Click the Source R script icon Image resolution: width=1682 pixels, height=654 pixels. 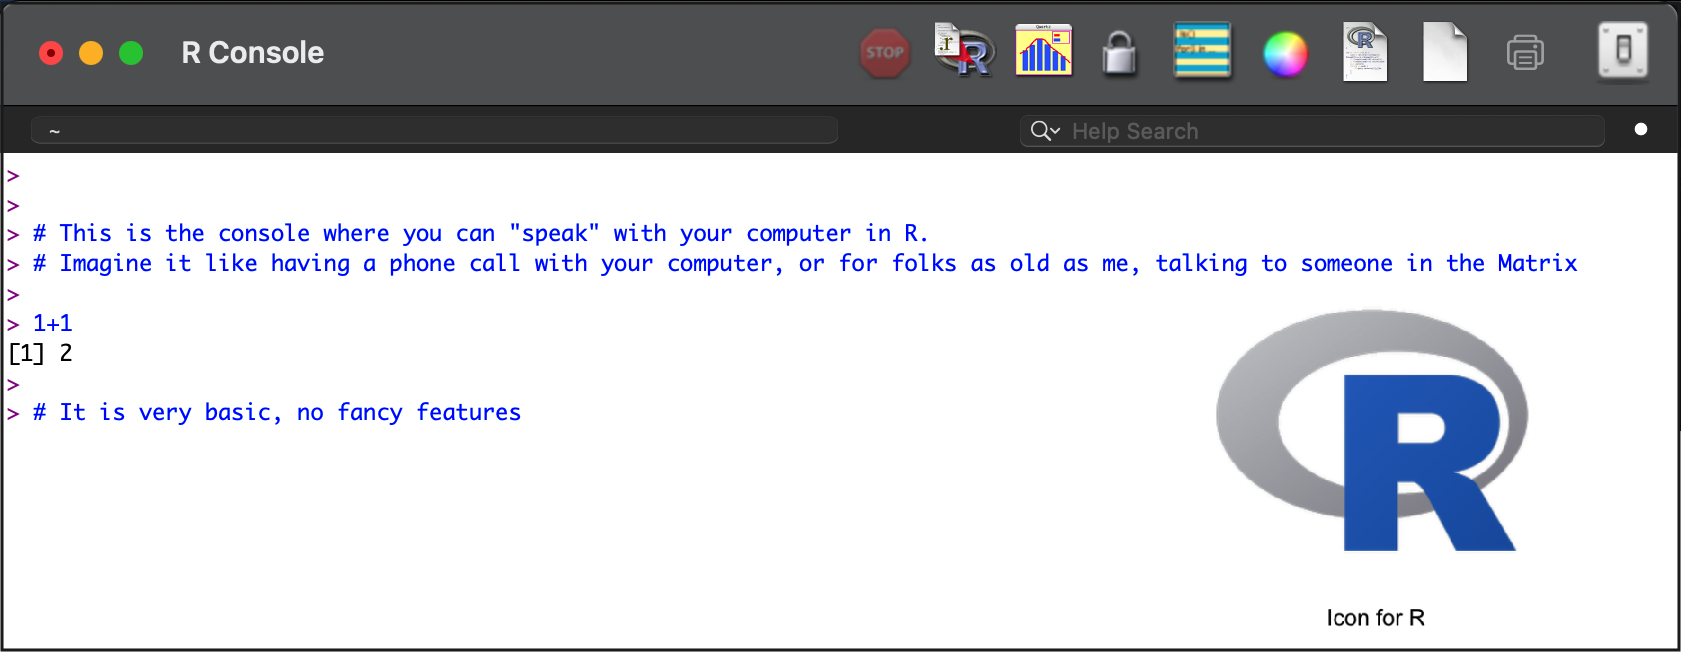point(963,51)
